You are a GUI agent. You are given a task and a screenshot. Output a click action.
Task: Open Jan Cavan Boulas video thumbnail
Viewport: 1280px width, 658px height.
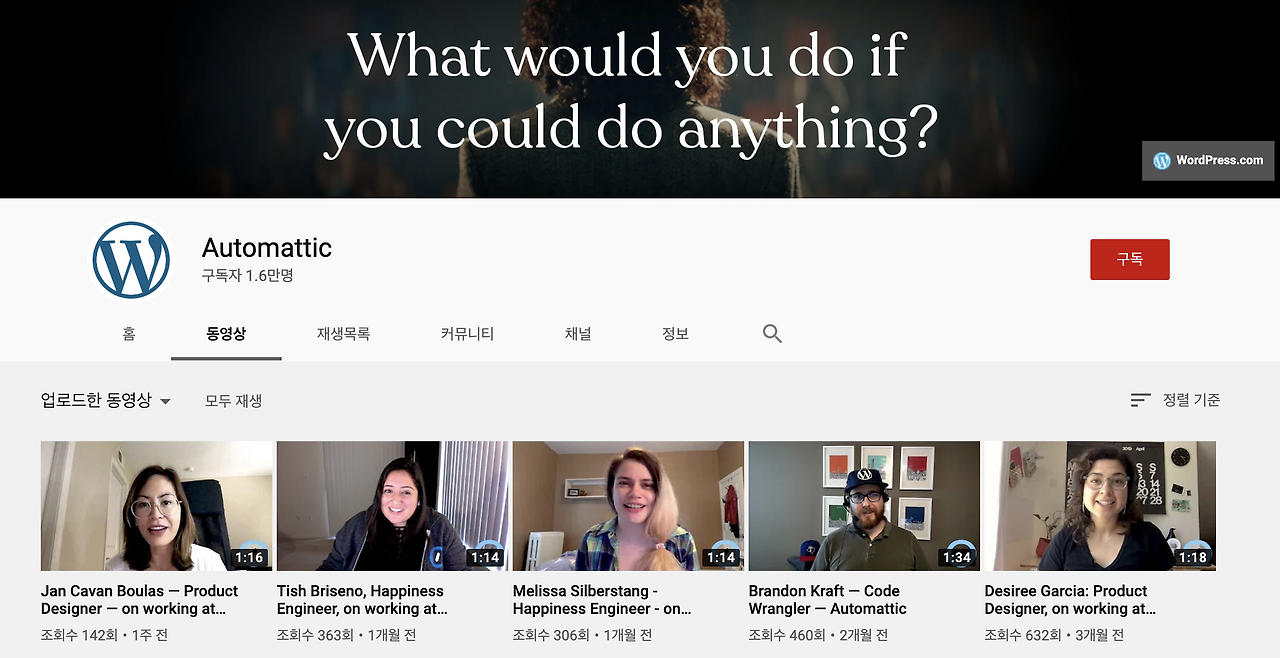[156, 506]
